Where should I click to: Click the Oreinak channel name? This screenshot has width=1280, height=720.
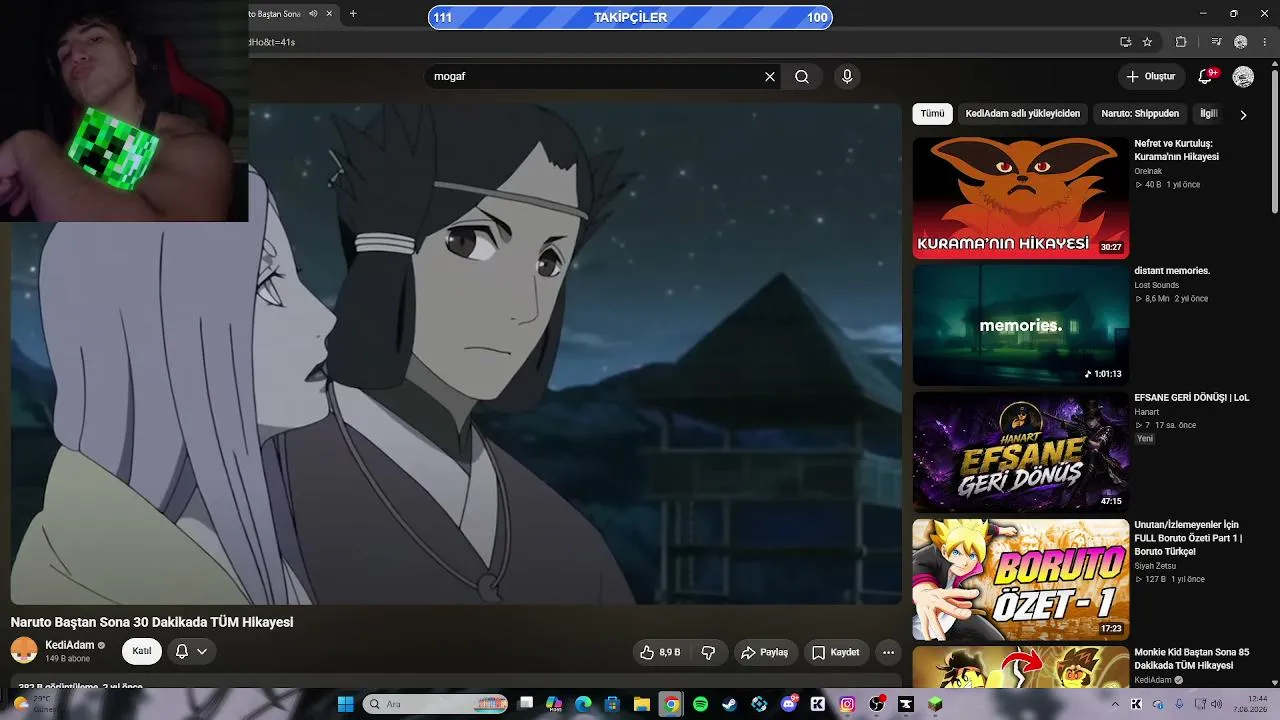point(1148,171)
